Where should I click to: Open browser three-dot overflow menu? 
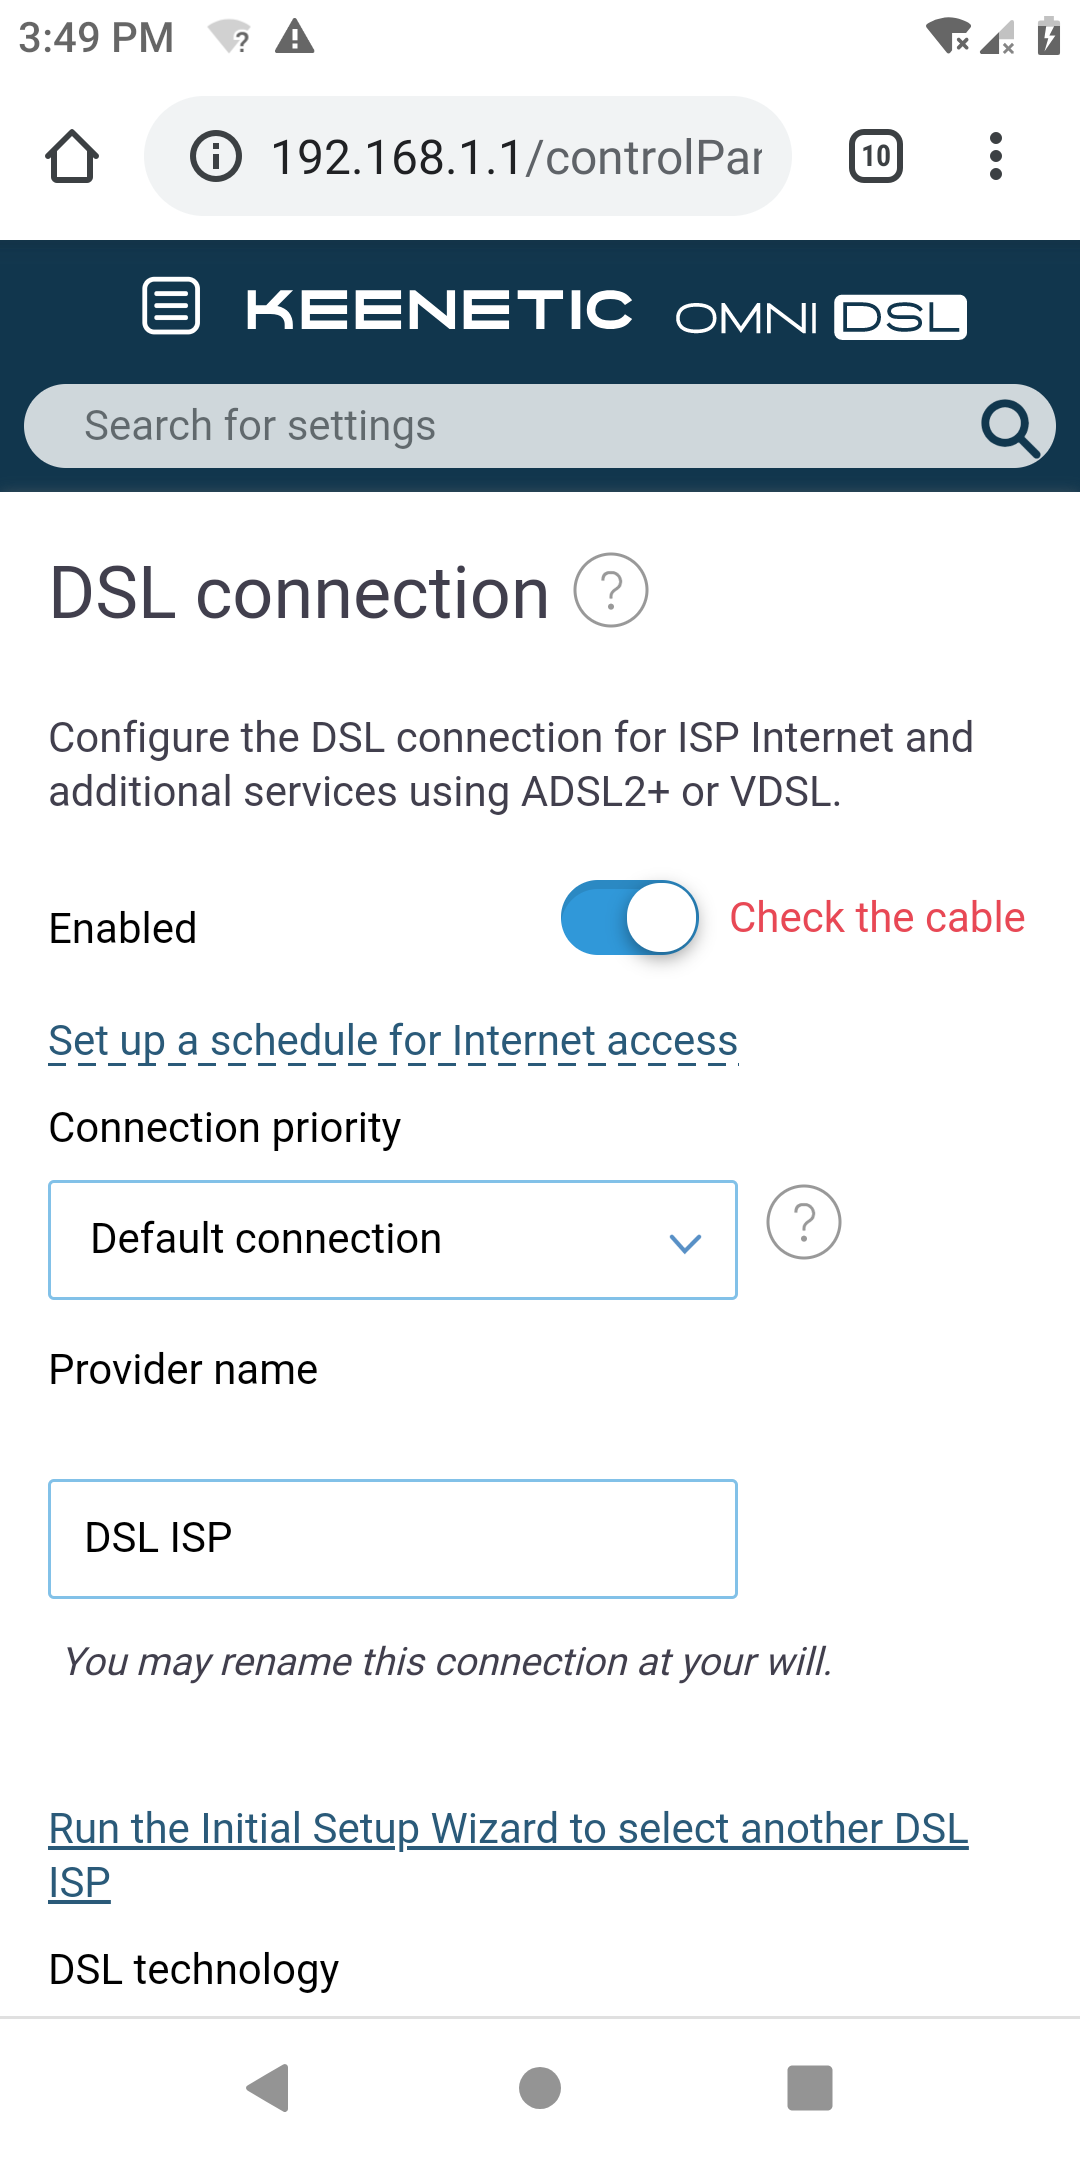(995, 156)
